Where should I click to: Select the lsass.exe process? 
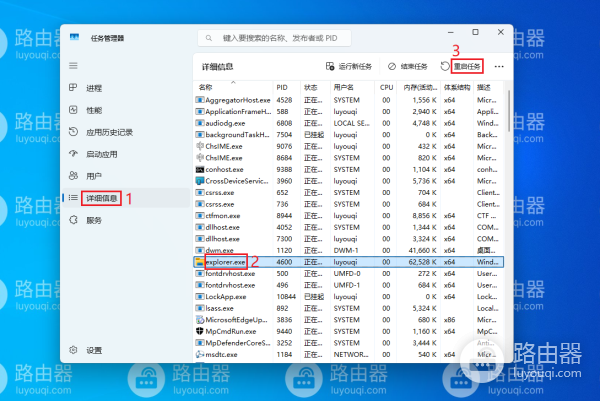pos(348,308)
